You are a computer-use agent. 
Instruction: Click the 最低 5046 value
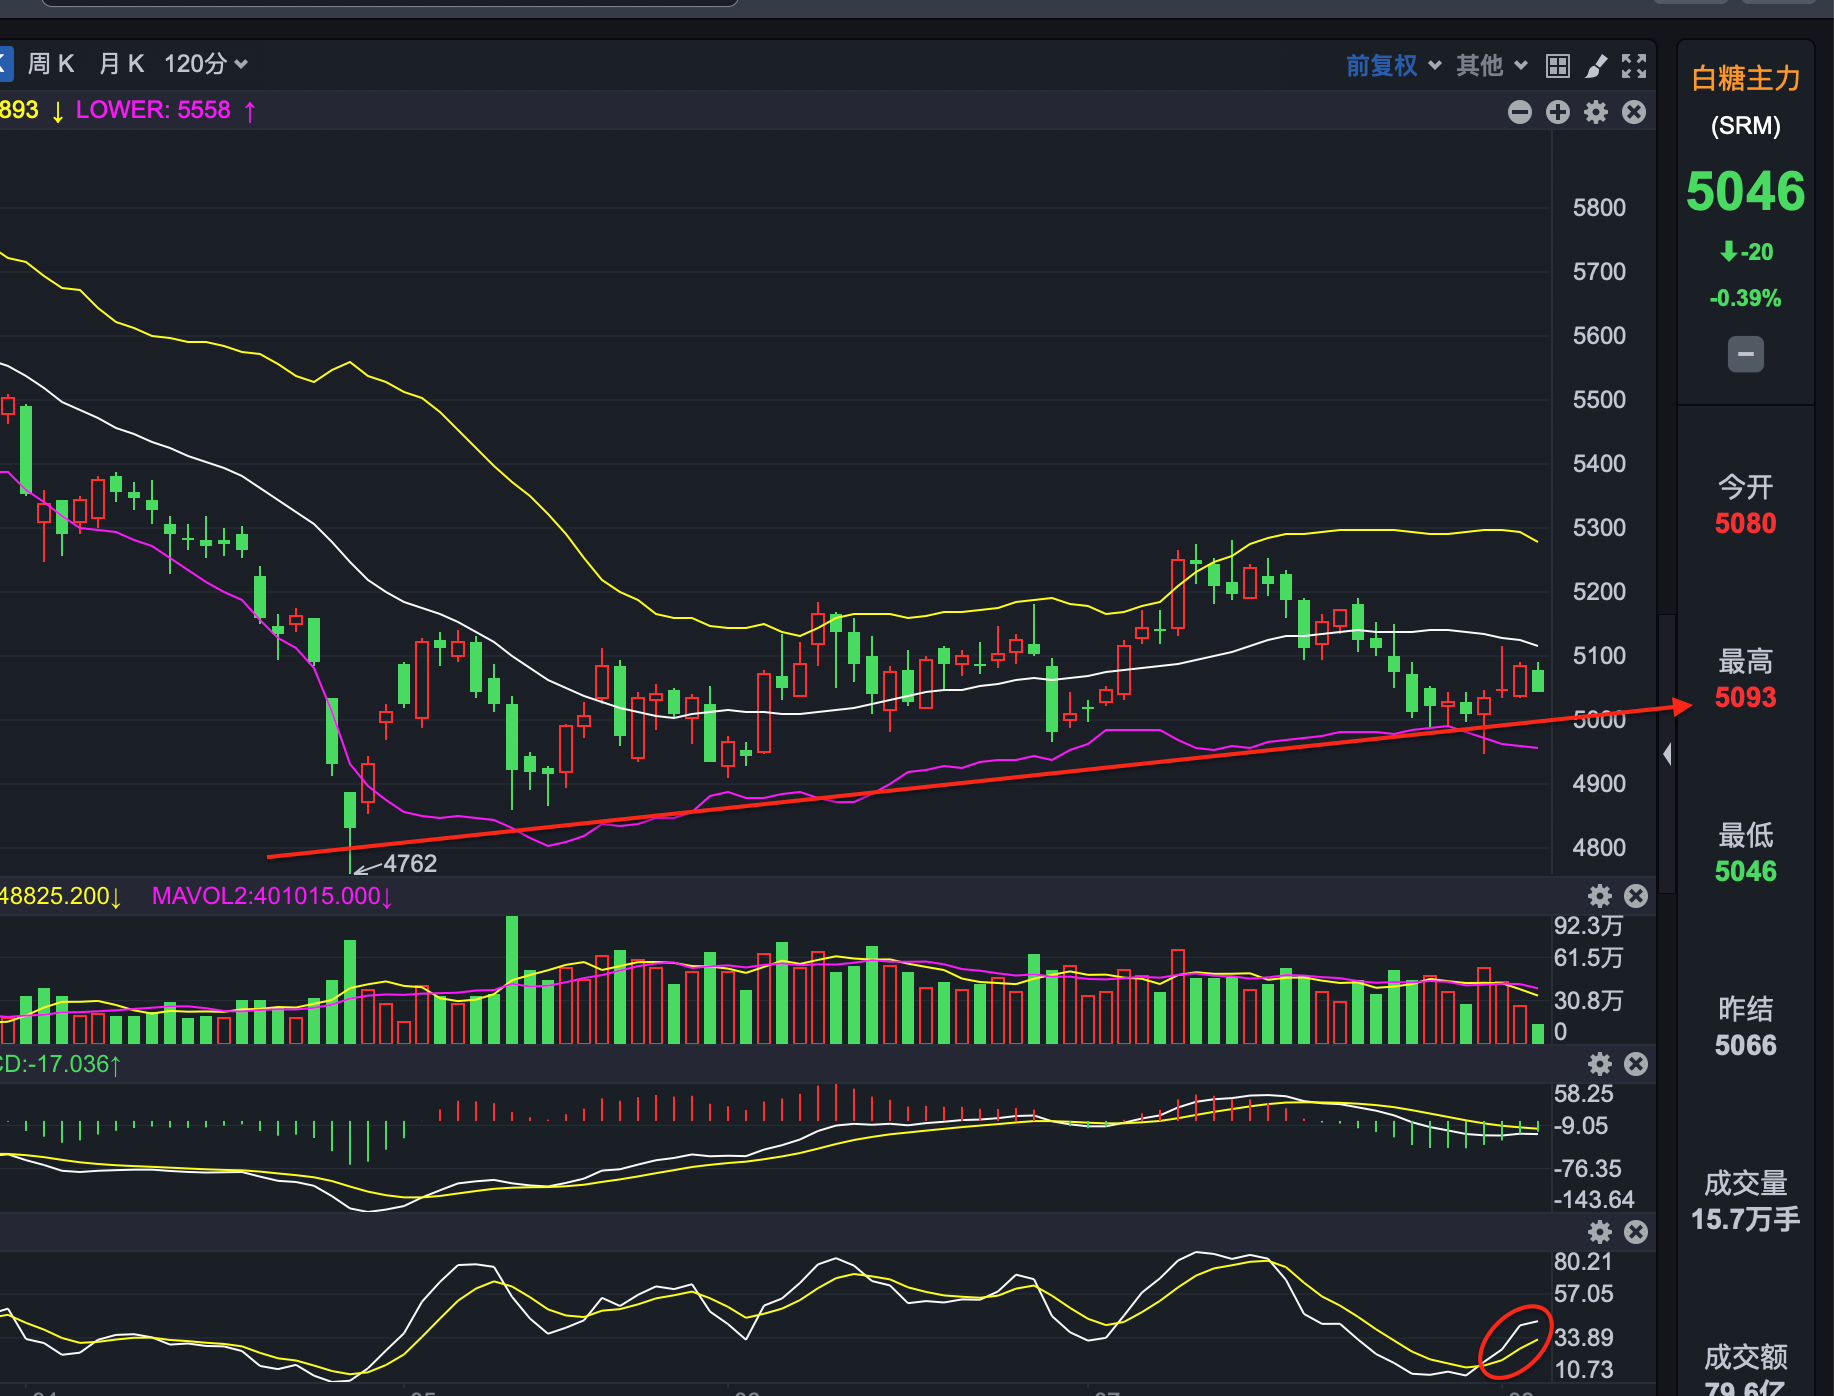pos(1746,871)
